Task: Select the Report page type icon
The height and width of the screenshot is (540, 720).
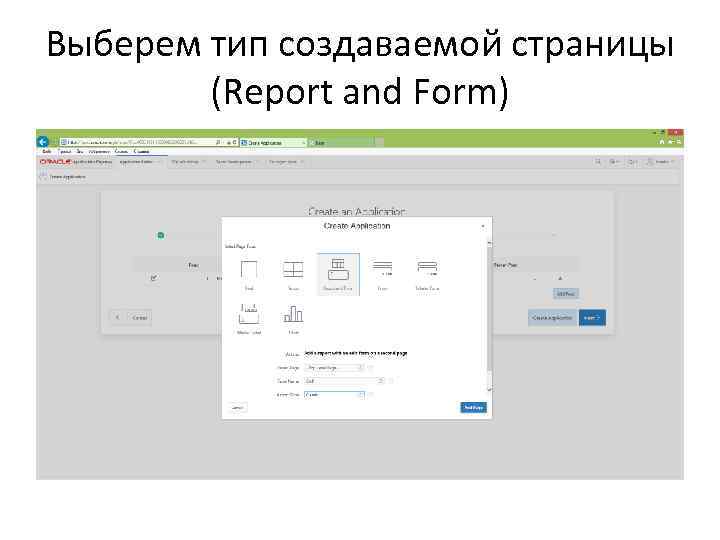Action: 293,270
